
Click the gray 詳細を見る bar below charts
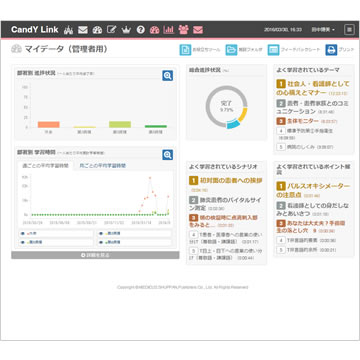pos(95,255)
